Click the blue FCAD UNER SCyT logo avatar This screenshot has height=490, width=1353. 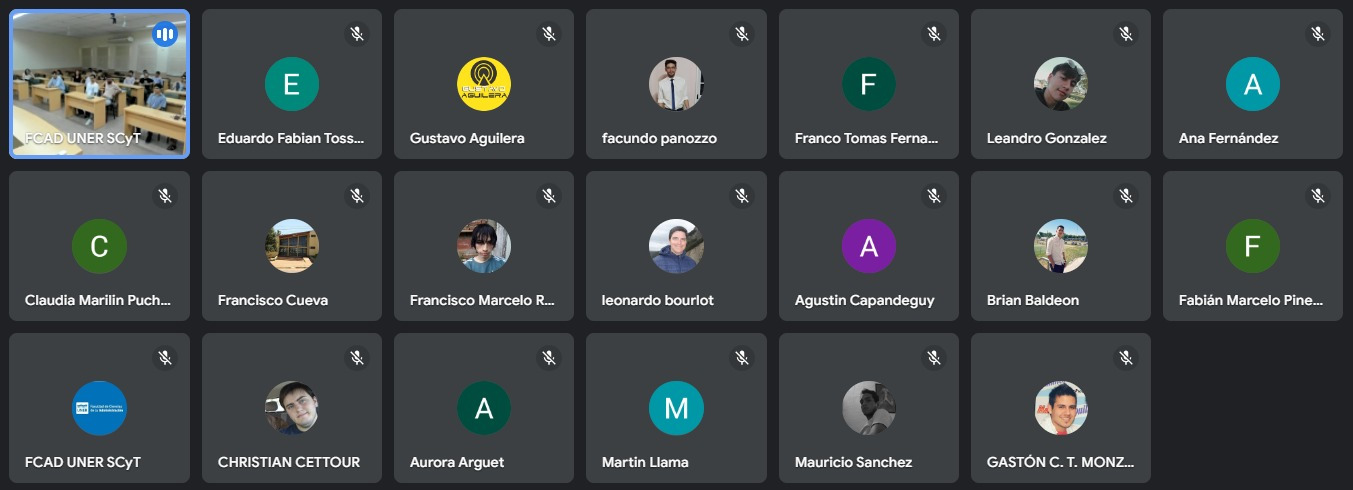point(100,408)
